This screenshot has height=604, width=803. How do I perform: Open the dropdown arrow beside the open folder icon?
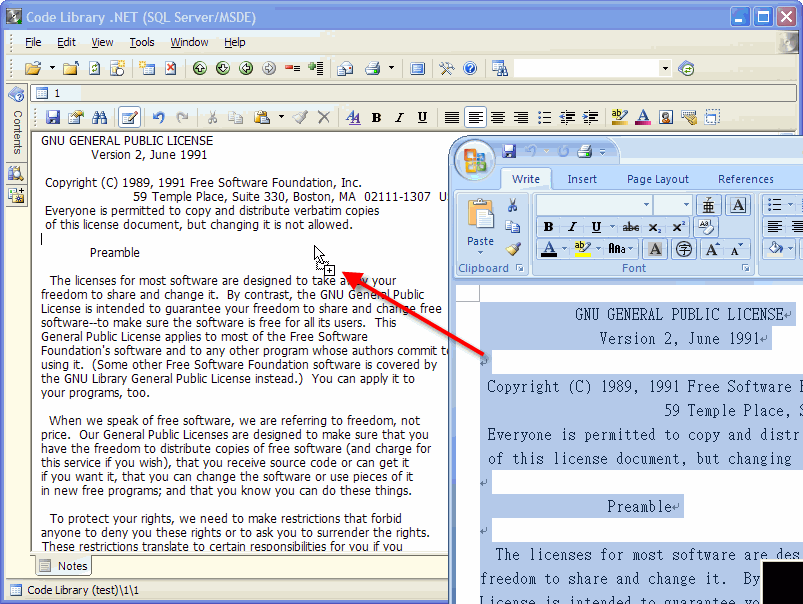[x=52, y=68]
